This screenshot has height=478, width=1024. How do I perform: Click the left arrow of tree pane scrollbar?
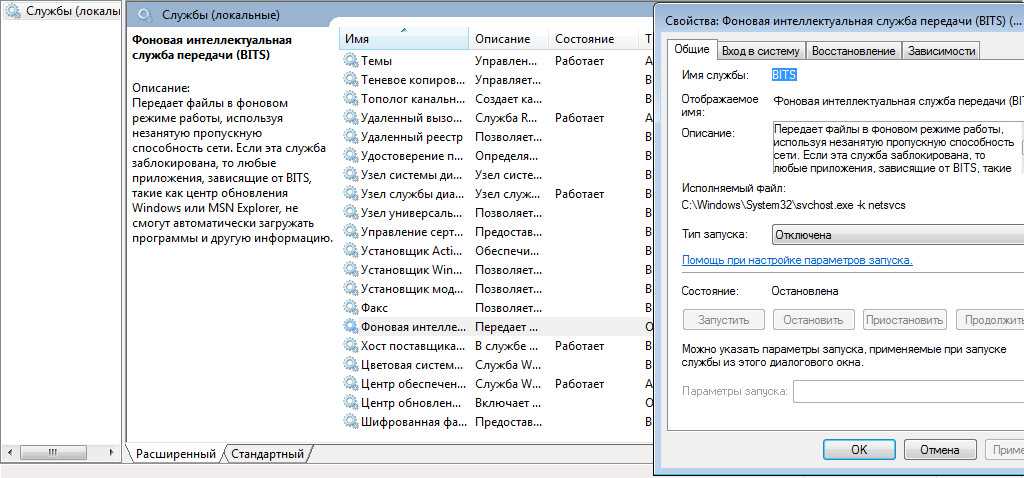click(8, 451)
